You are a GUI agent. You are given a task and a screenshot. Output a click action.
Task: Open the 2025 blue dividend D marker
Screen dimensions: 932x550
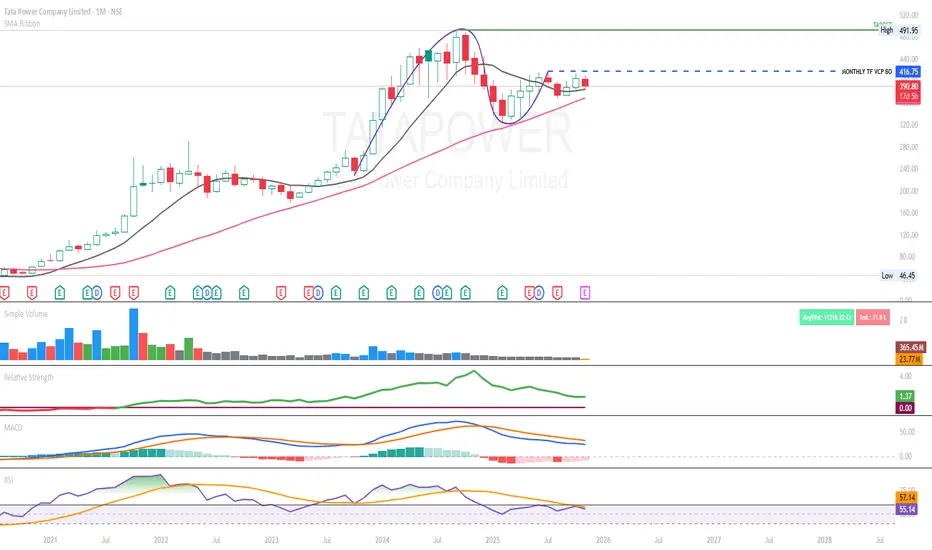click(x=539, y=293)
